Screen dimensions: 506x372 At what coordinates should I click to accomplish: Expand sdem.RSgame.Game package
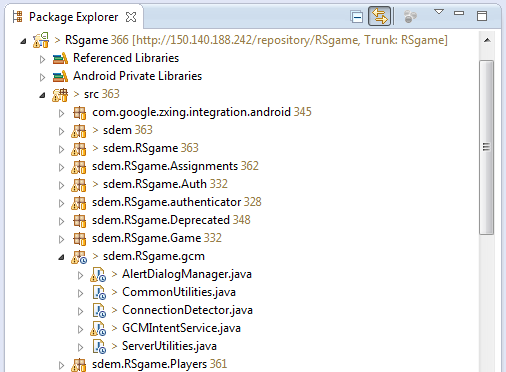(x=61, y=239)
